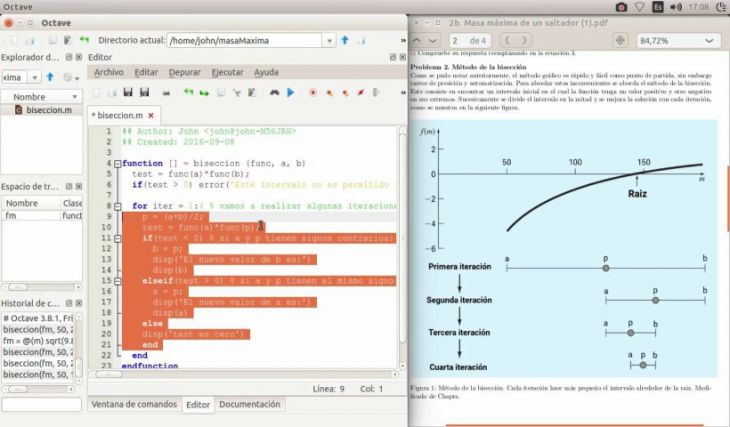The image size is (730, 427).
Task: Save the file with the editor's first floppy disk icon
Action: (x=128, y=92)
